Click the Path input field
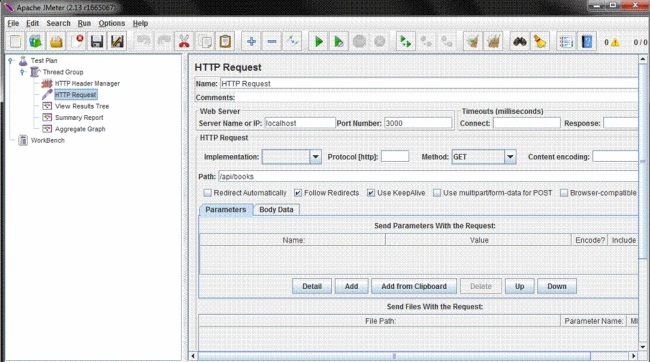 click(428, 176)
